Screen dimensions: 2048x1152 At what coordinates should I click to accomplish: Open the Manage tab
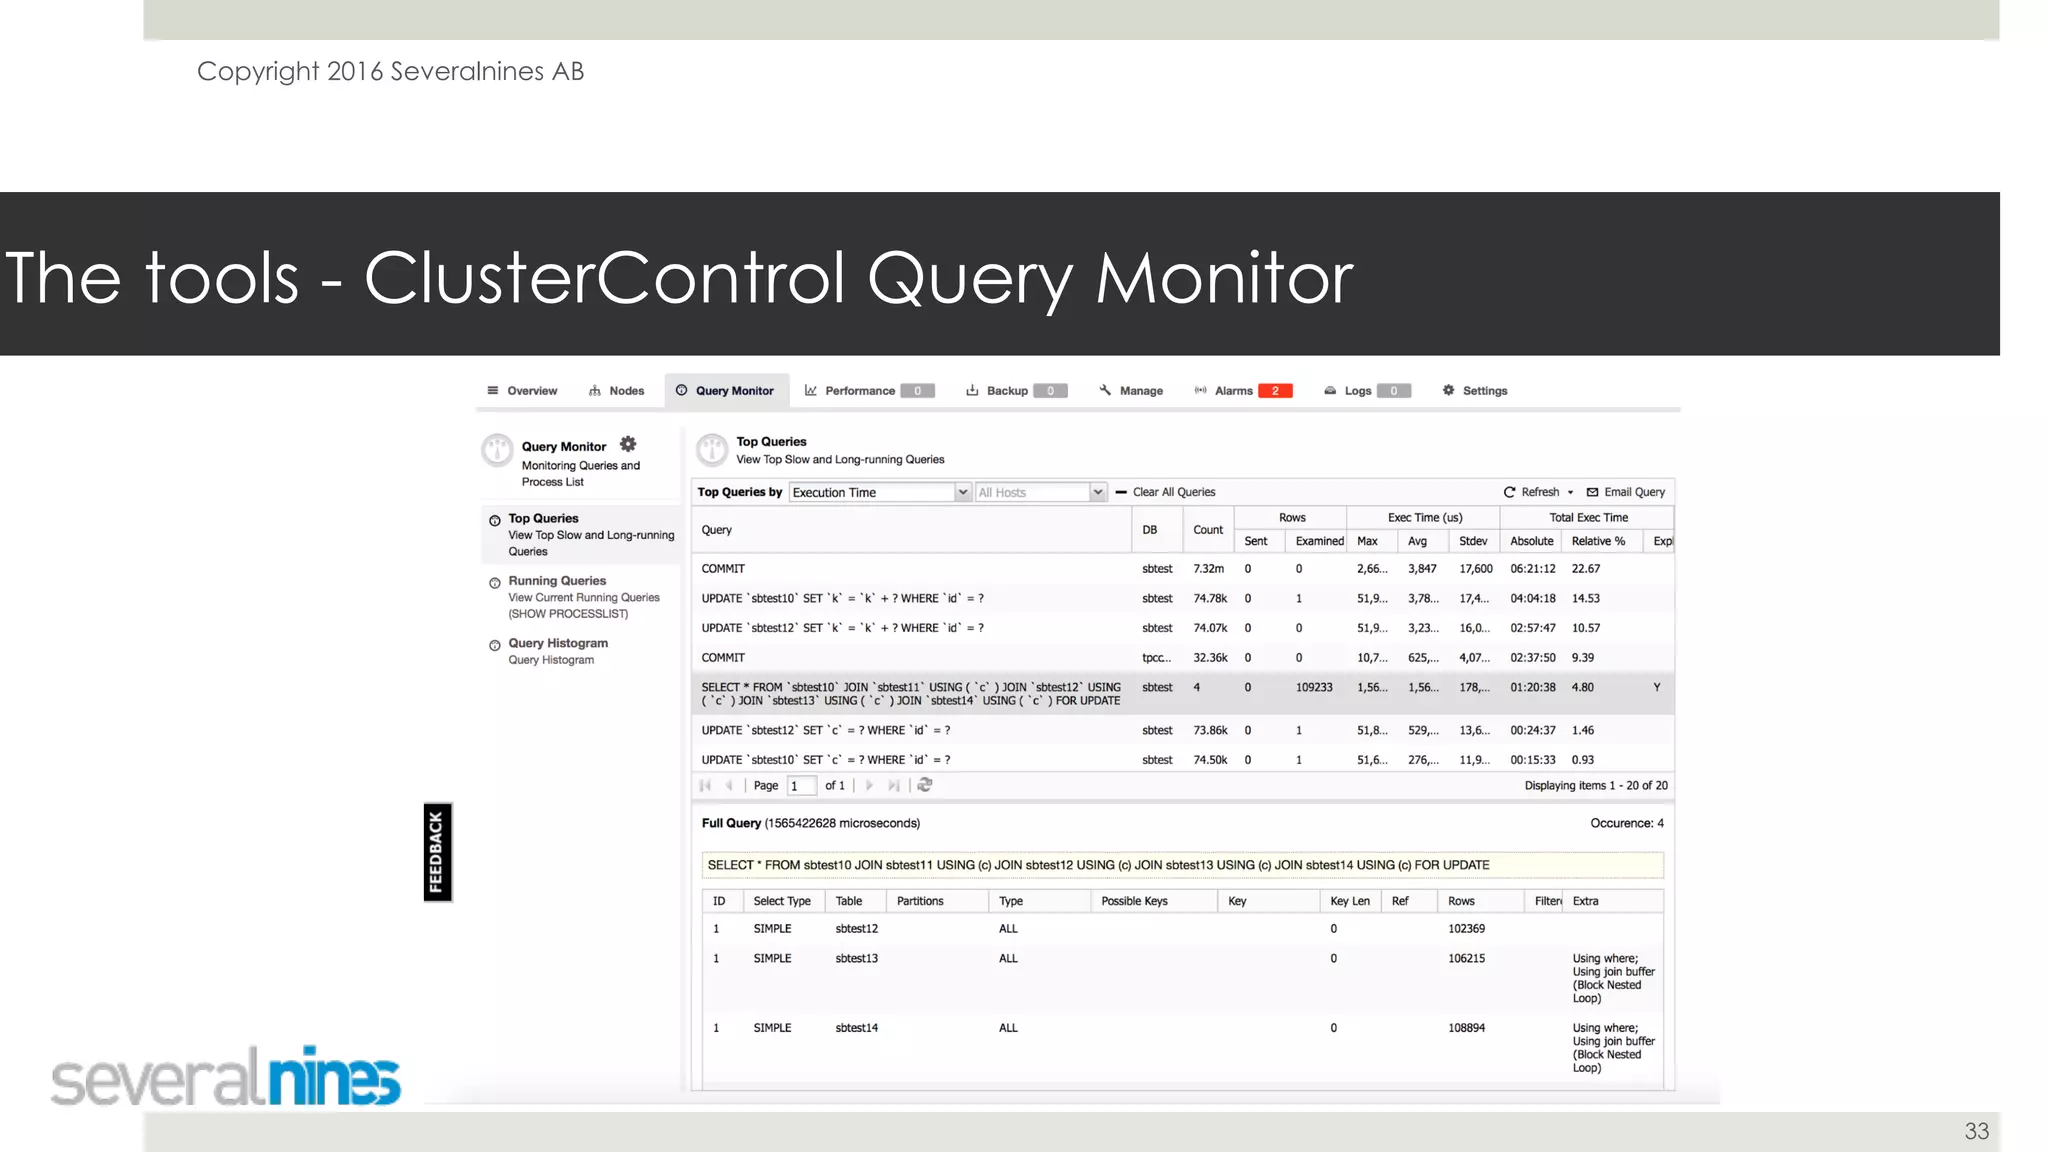pos(1131,391)
